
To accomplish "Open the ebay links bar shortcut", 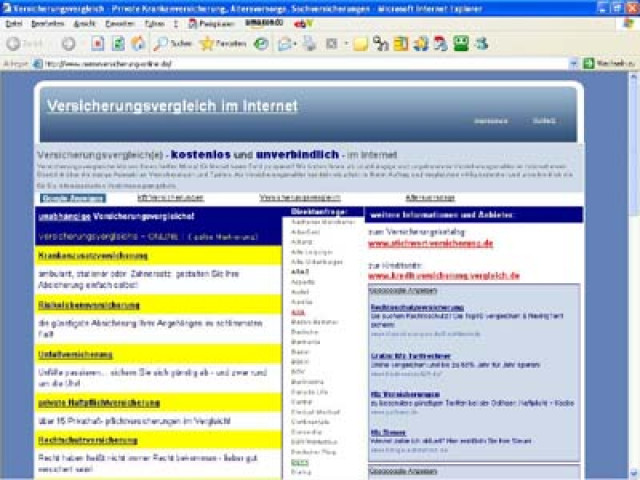I will [303, 24].
